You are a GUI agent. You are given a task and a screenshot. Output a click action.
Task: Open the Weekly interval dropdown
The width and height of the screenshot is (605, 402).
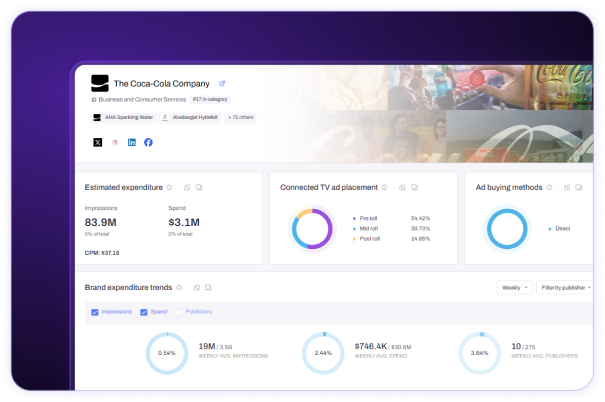click(515, 287)
